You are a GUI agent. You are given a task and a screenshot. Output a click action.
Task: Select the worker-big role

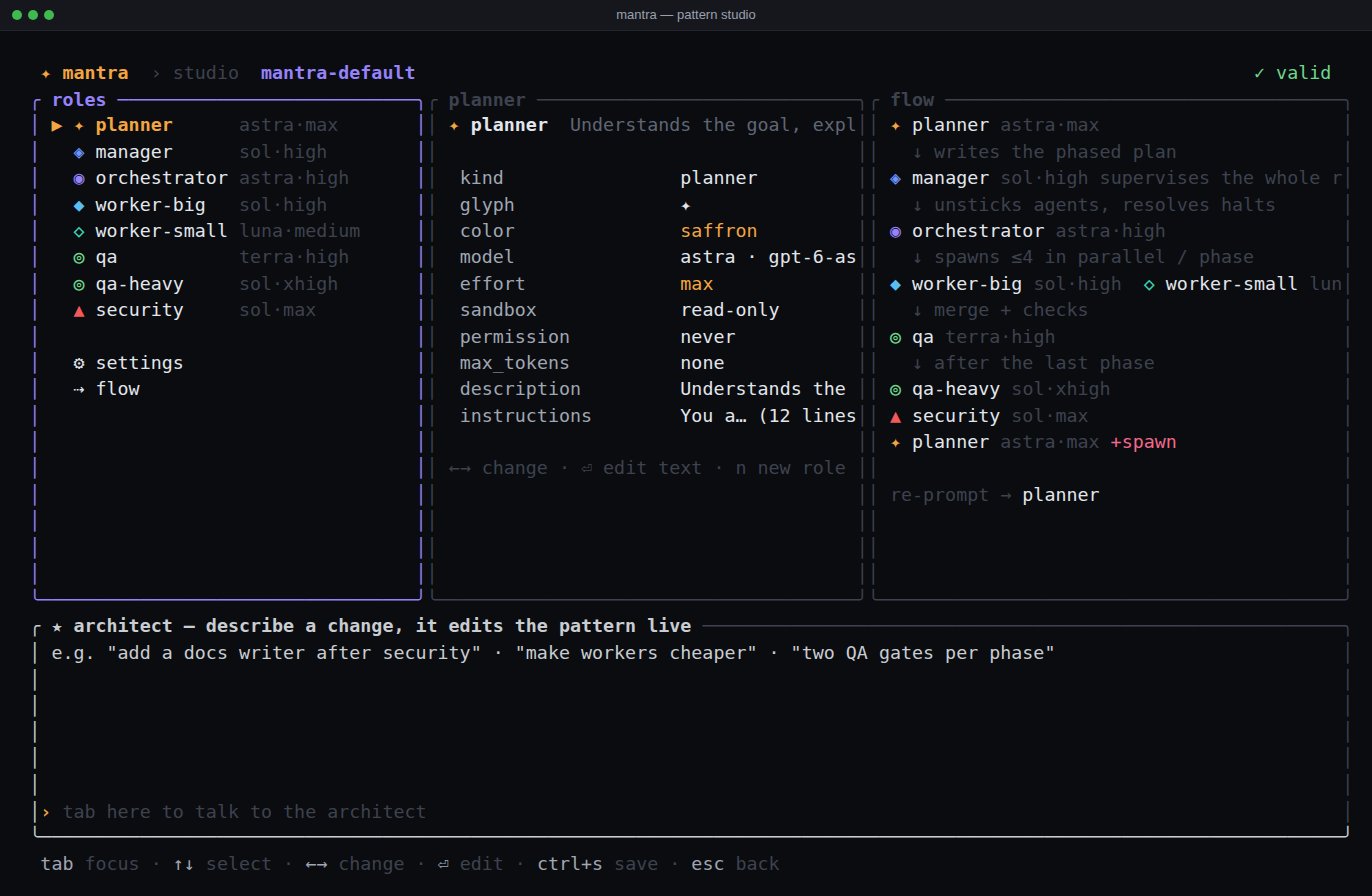pos(227,205)
